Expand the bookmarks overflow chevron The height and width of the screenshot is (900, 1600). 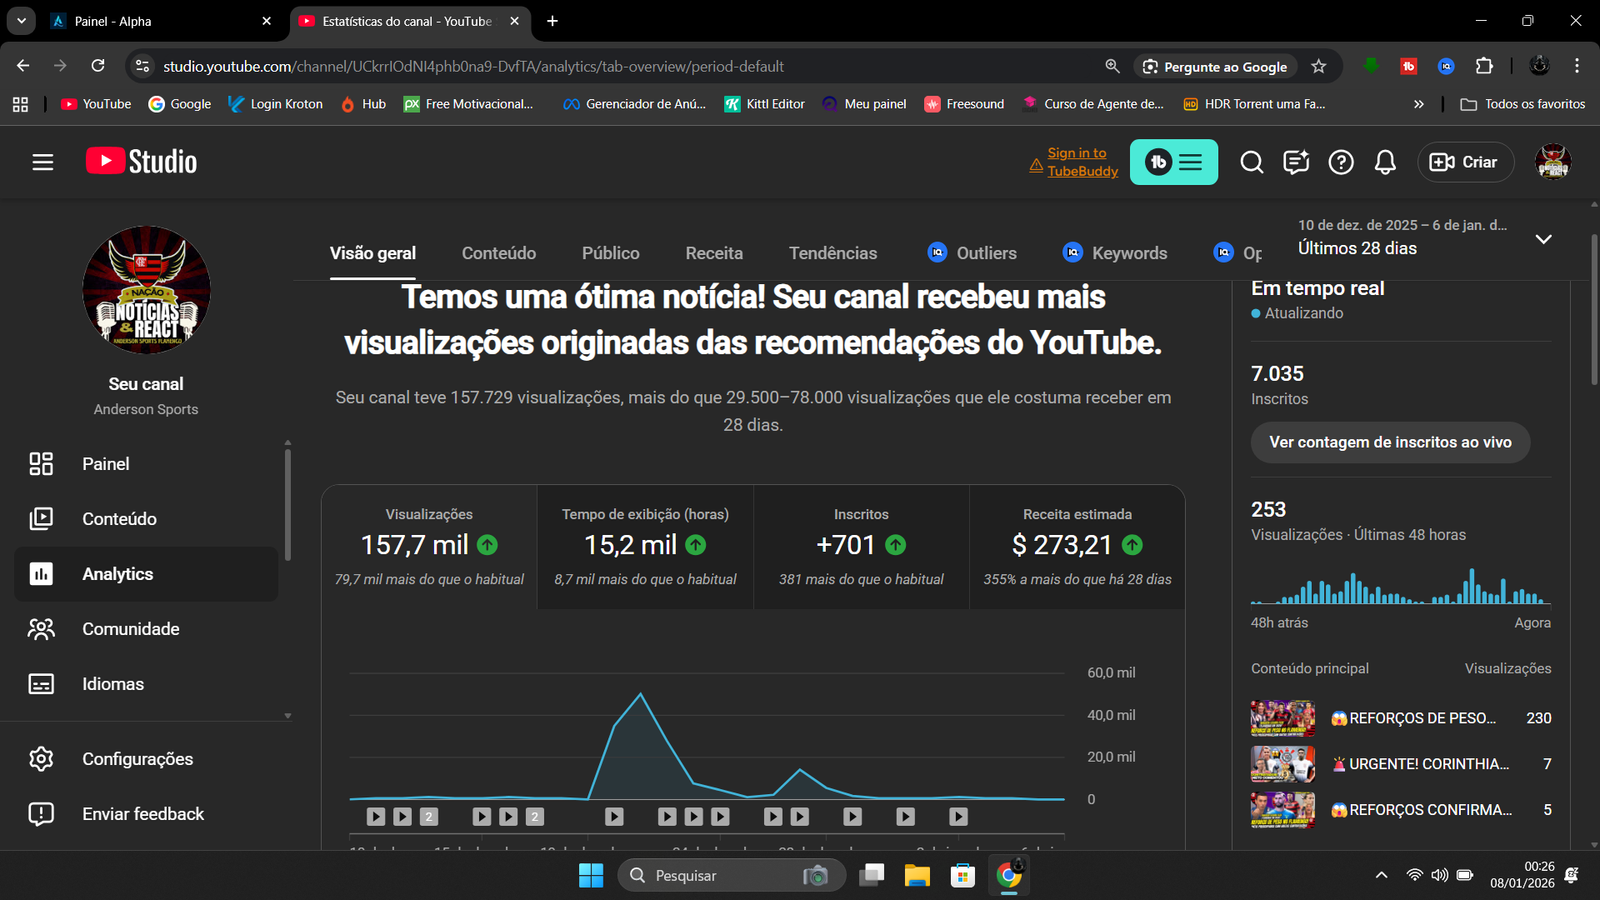pyautogui.click(x=1418, y=104)
